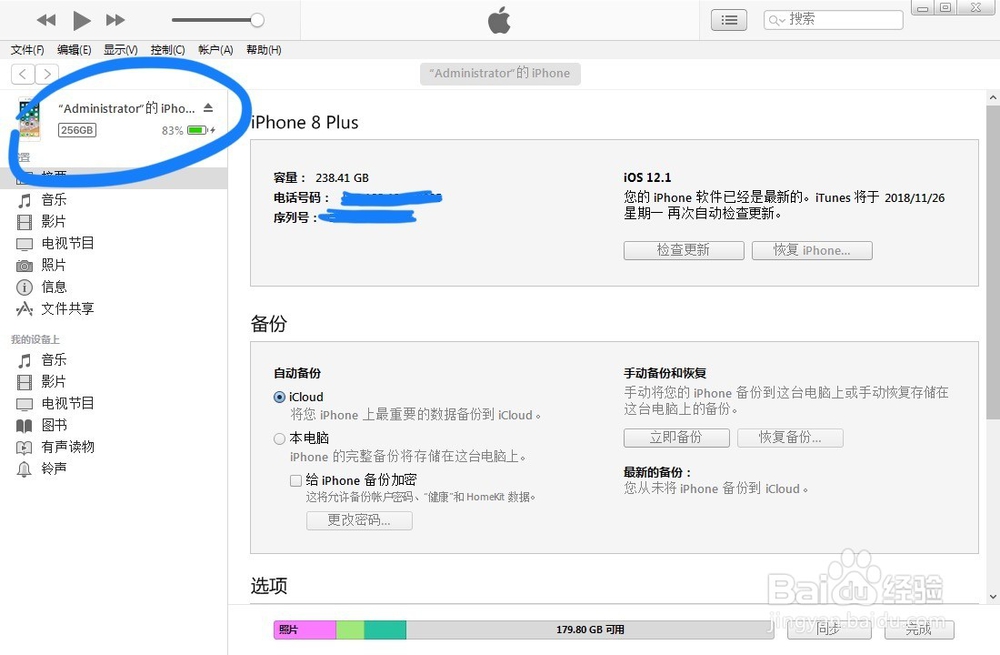This screenshot has height=655, width=1000.
Task: Click the 完成 done button
Action: click(x=919, y=629)
